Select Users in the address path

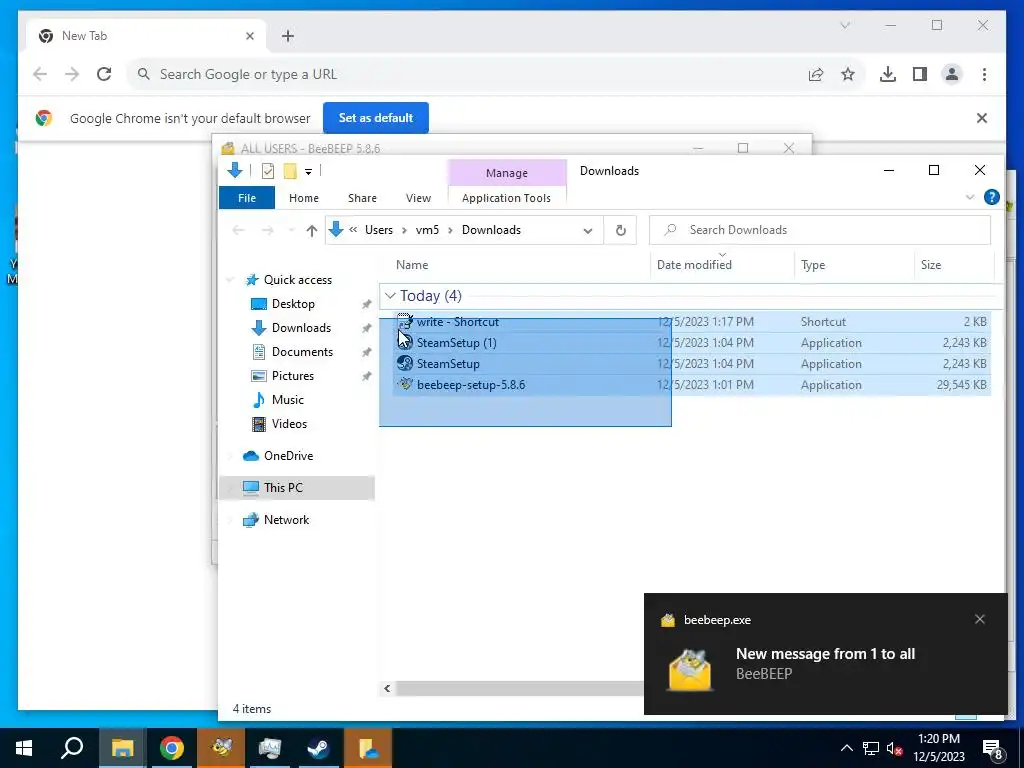point(379,230)
